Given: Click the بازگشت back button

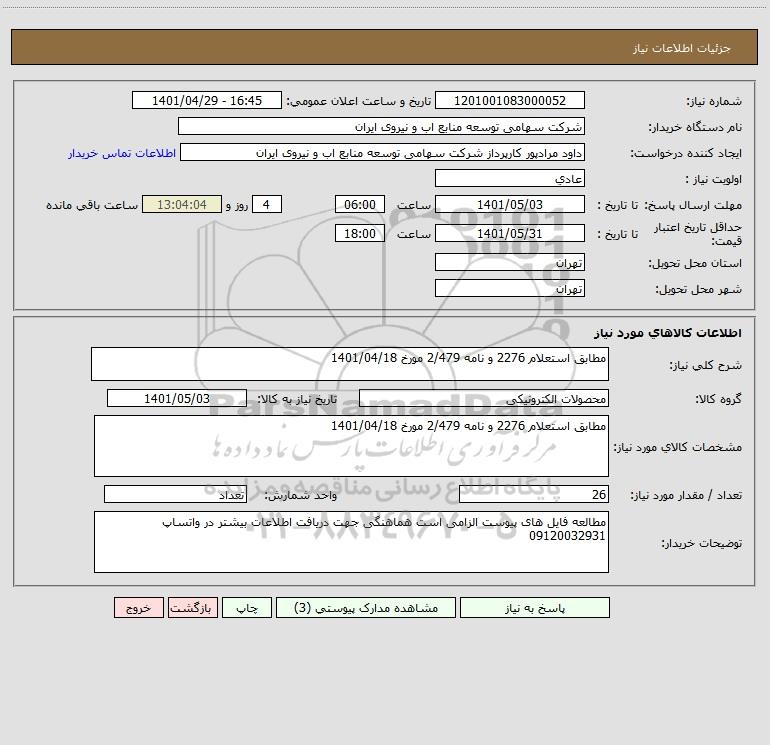Looking at the screenshot, I should point(192,607).
